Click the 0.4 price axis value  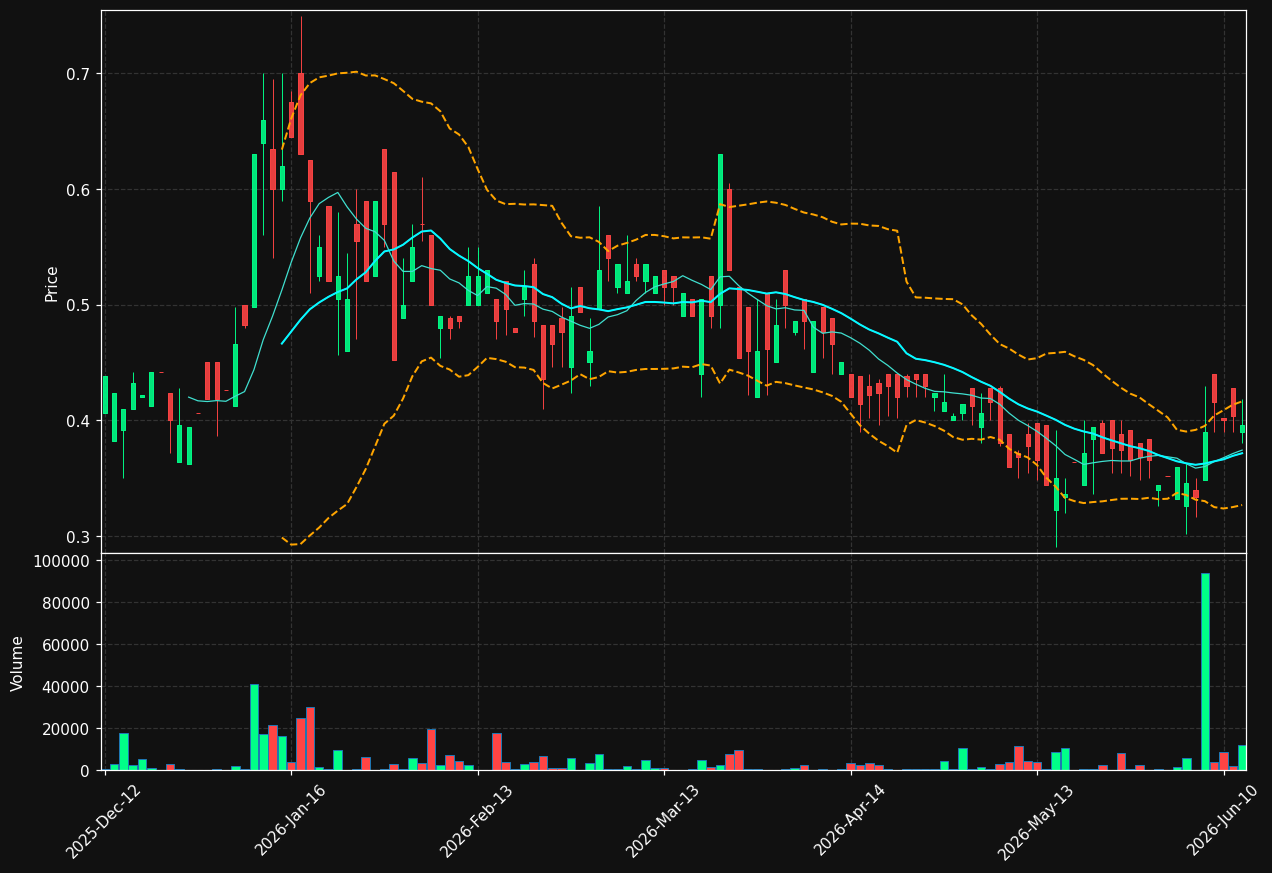[78, 421]
